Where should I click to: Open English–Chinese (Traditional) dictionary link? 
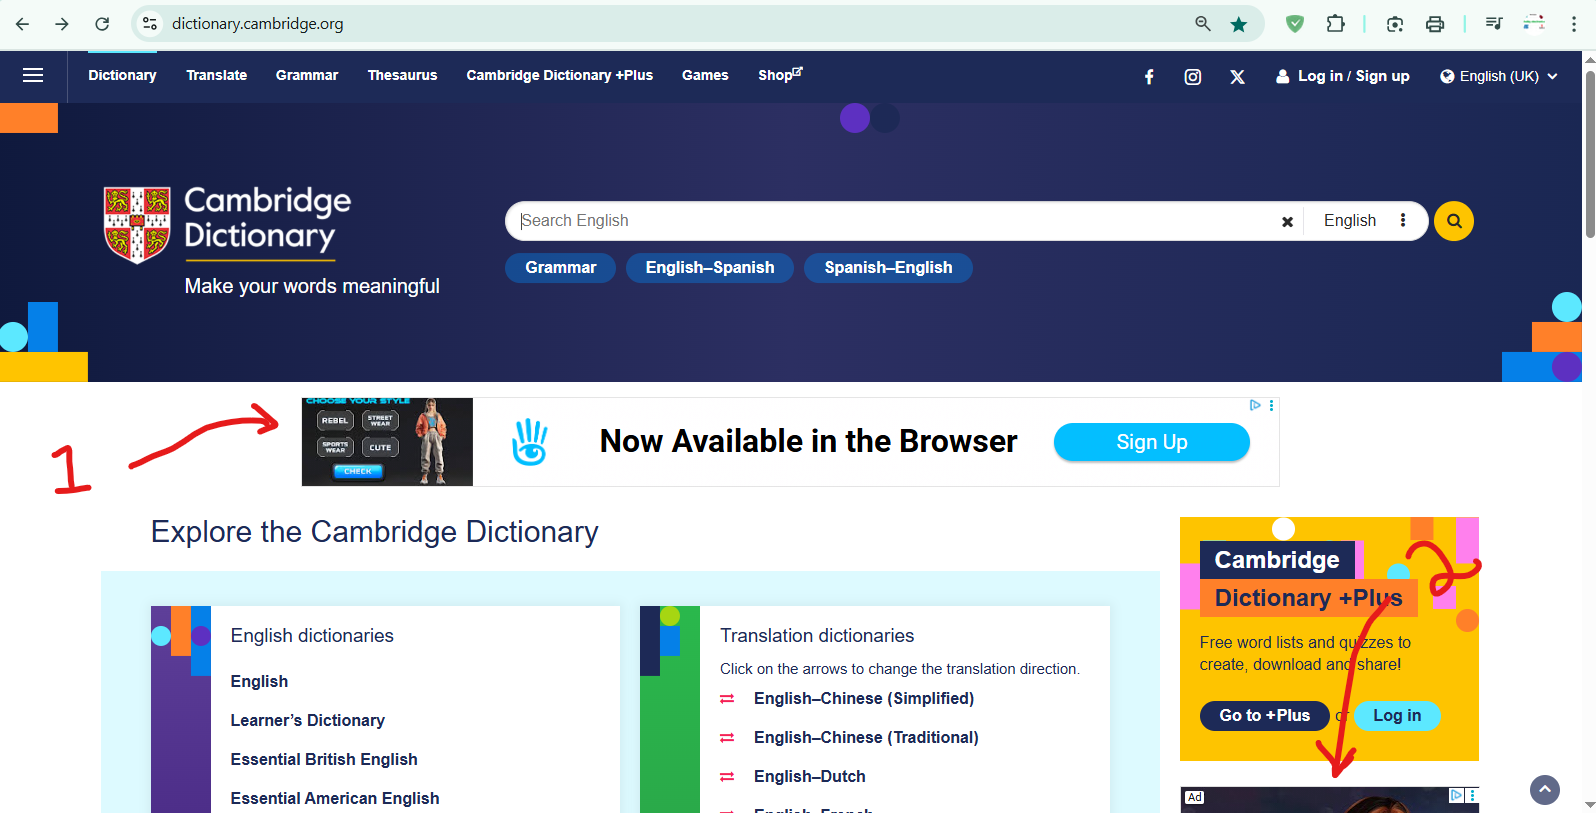click(x=866, y=738)
